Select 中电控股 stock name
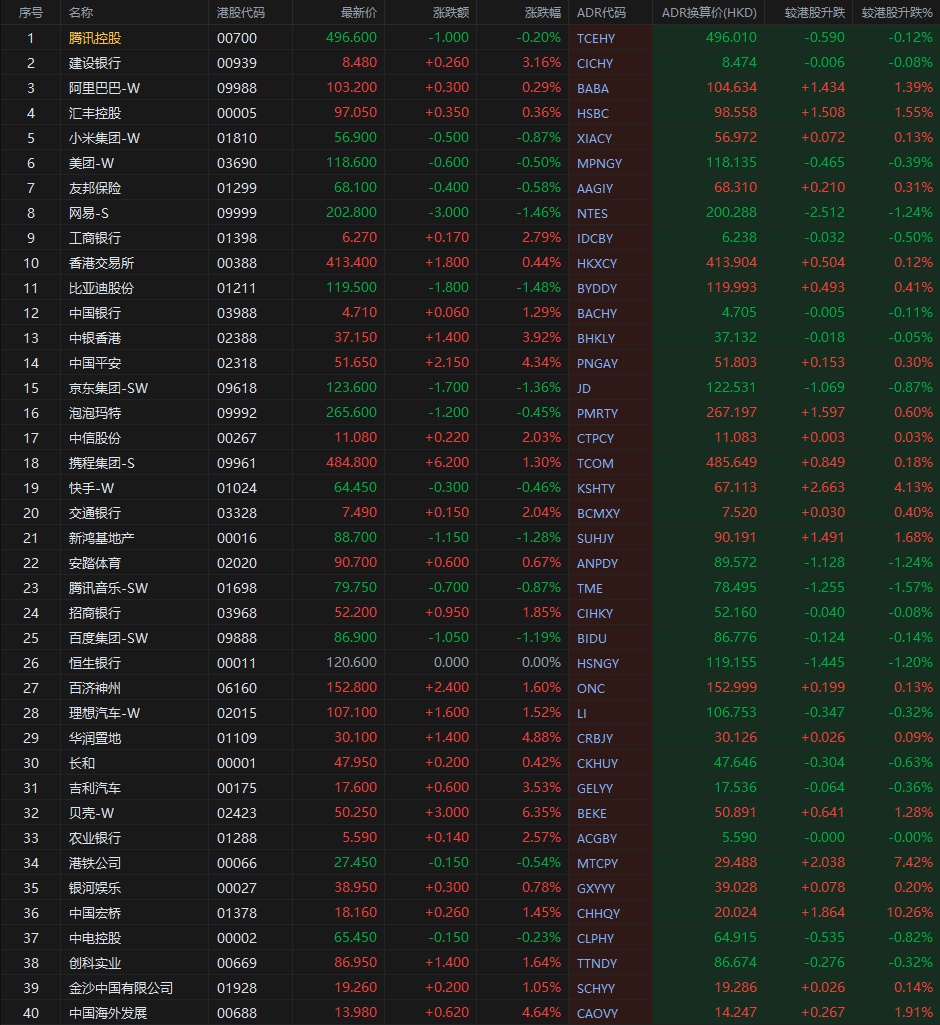Viewport: 940px width, 1025px height. point(95,938)
